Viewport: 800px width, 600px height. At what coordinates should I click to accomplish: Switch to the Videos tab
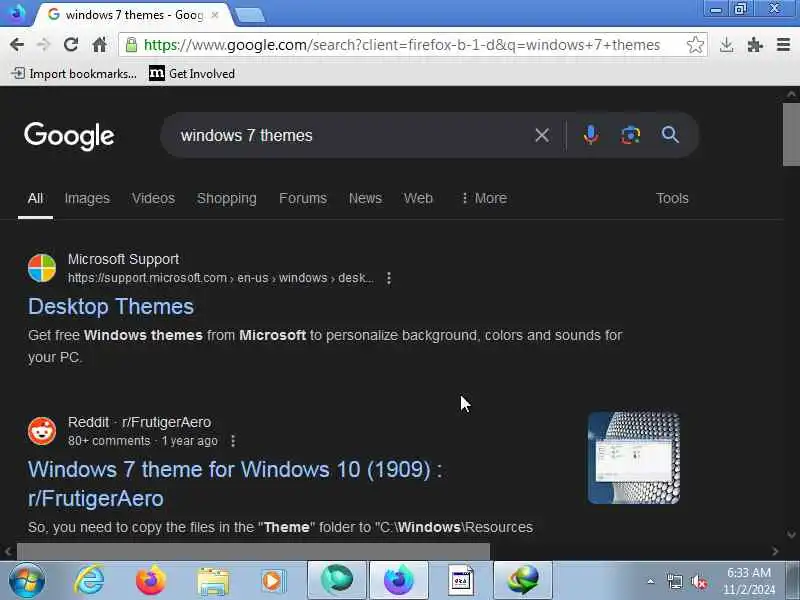(153, 198)
